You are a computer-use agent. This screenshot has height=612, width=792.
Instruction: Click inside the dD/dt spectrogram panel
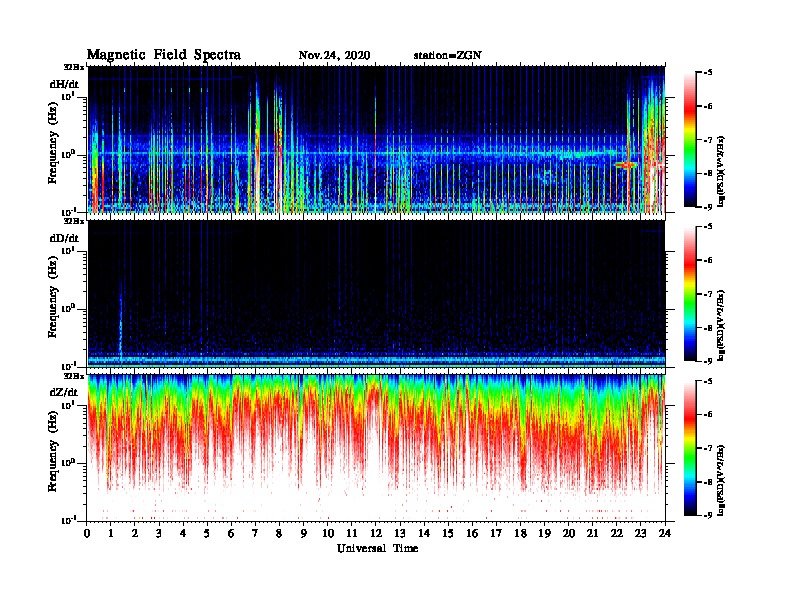click(376, 293)
